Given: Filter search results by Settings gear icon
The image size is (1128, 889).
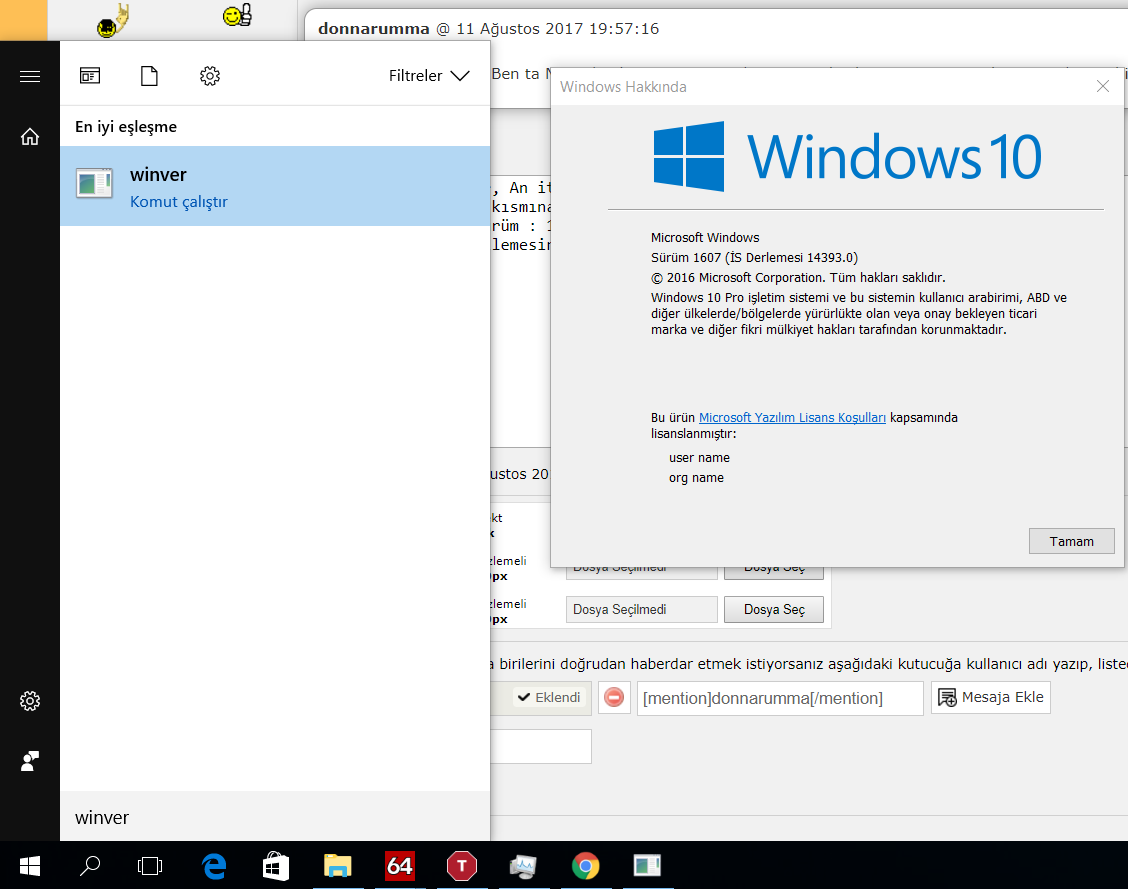Looking at the screenshot, I should (x=209, y=76).
